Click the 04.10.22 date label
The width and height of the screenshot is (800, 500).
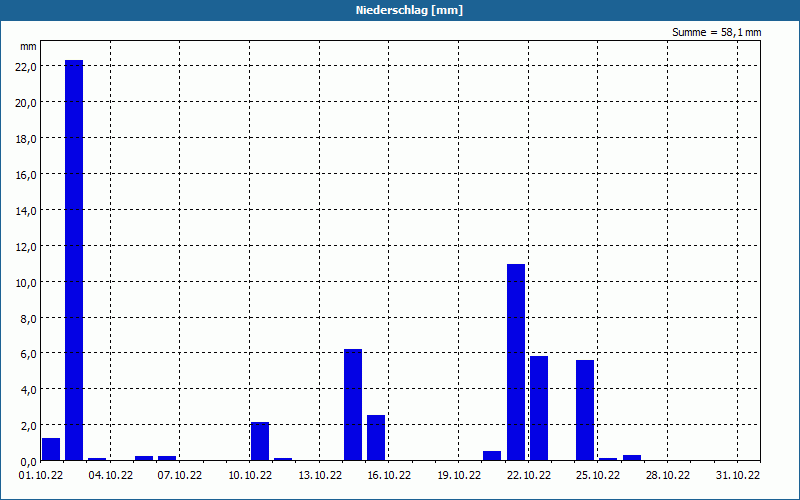[x=110, y=476]
